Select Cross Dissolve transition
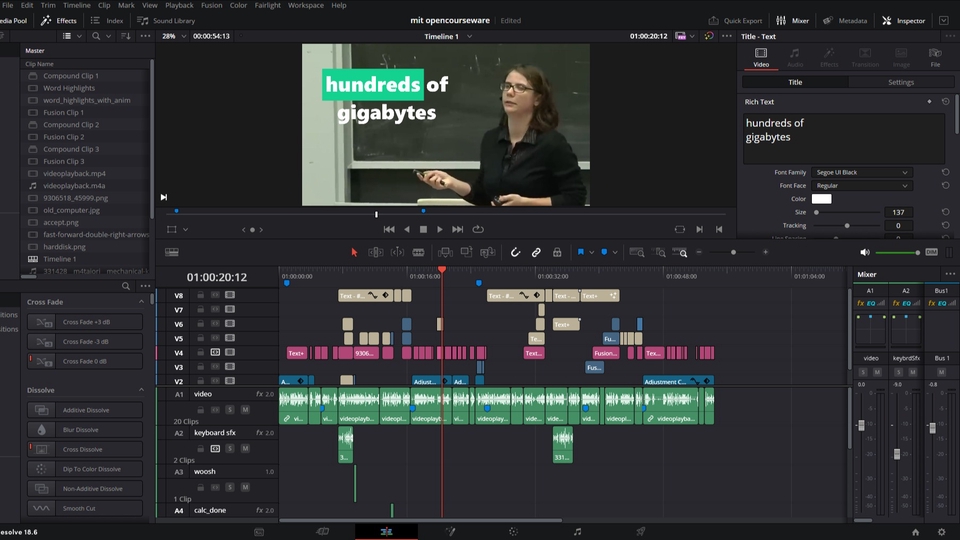960x540 pixels. (x=85, y=449)
